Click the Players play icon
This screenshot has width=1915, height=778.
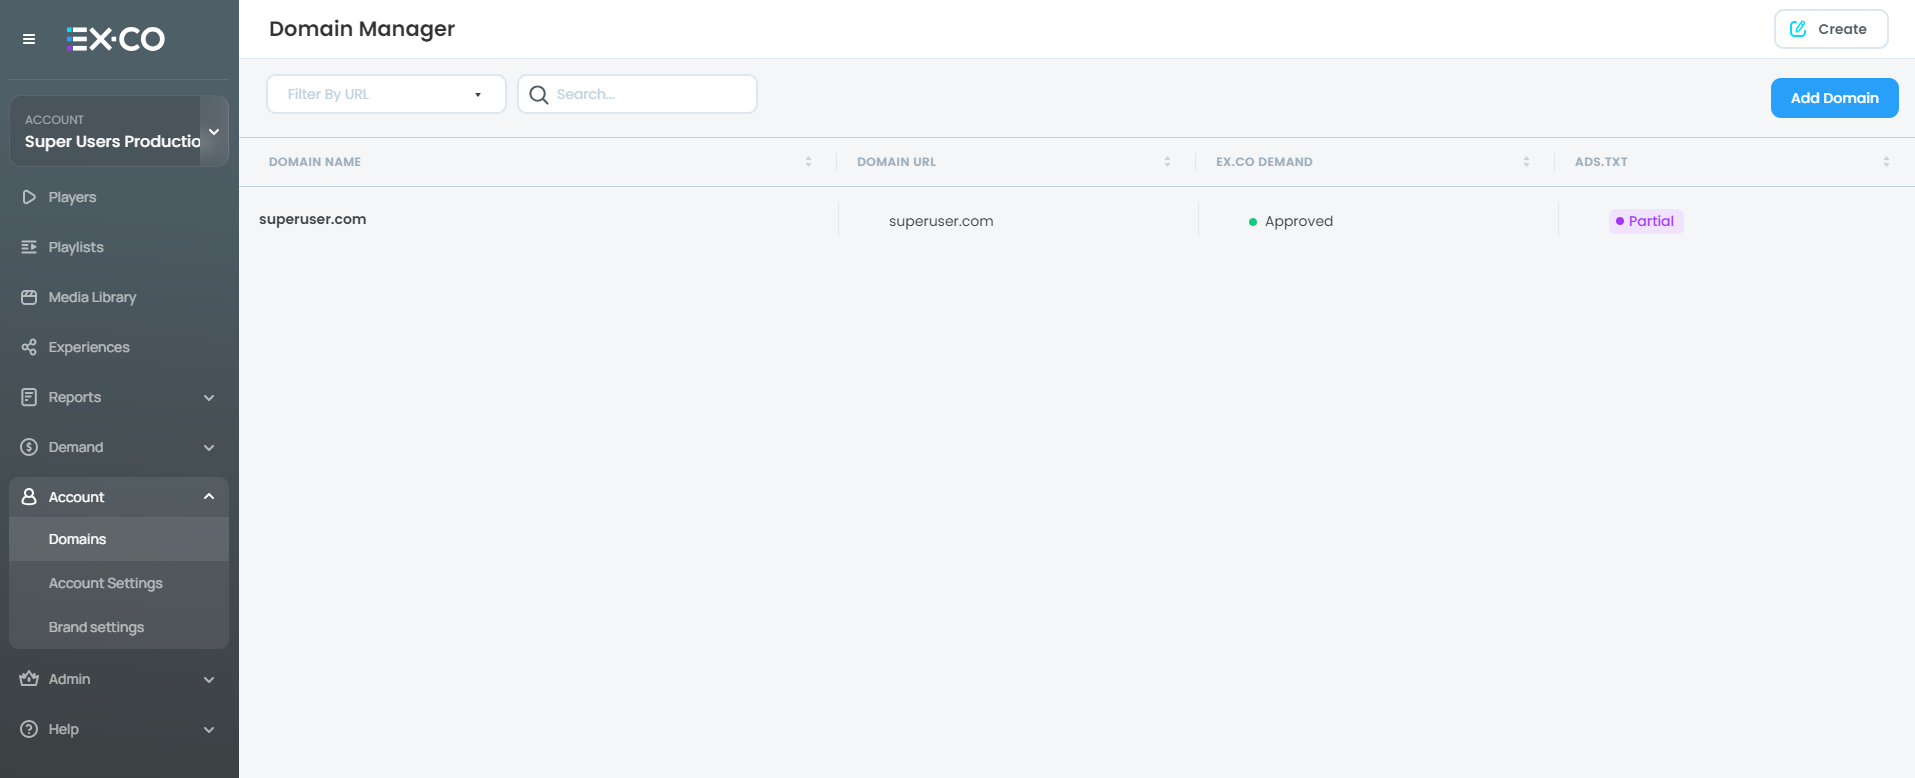point(29,197)
